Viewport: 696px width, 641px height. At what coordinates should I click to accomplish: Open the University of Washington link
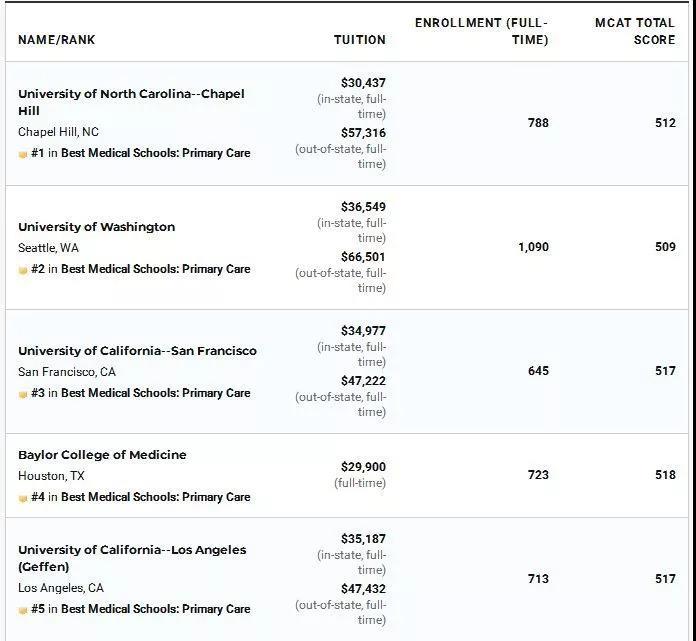(96, 227)
